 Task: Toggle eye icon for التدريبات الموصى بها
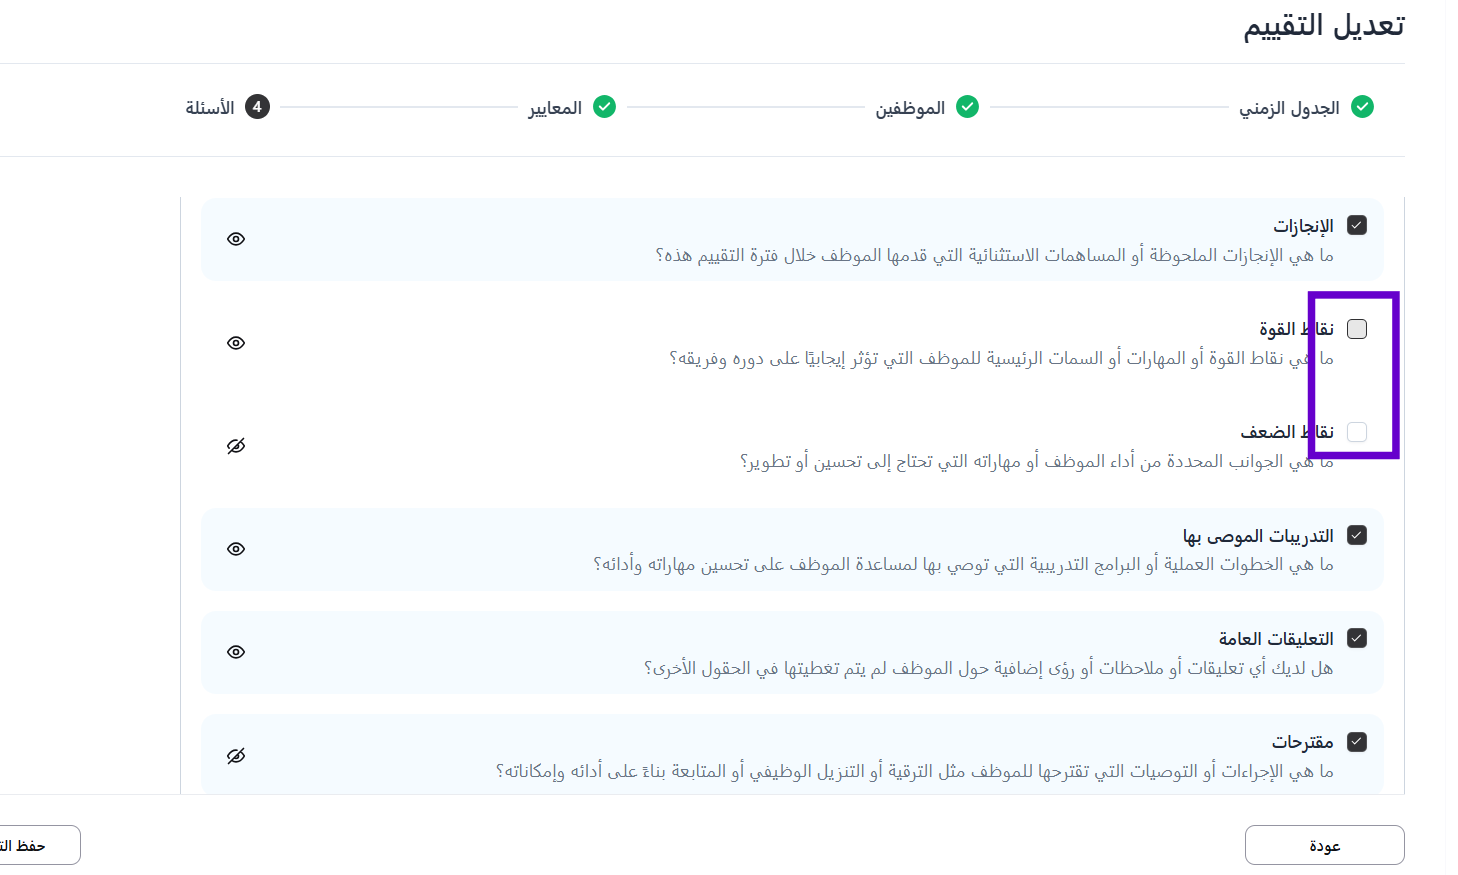pyautogui.click(x=236, y=549)
